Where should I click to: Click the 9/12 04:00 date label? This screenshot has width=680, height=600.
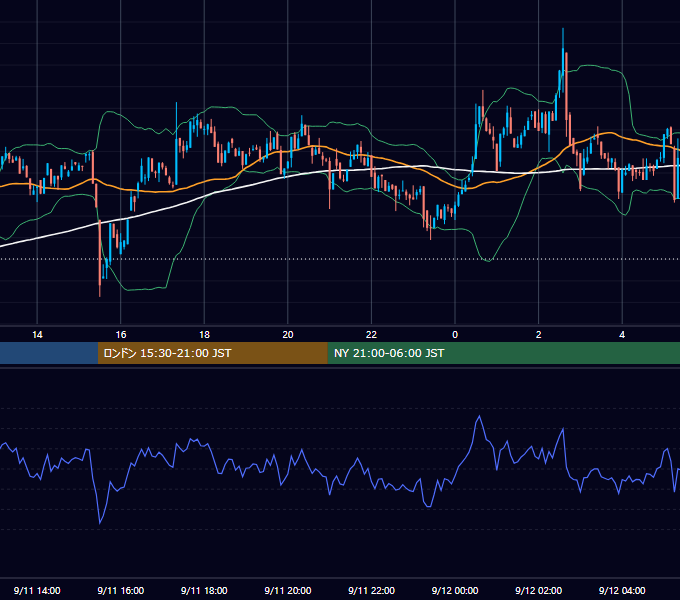(622, 590)
